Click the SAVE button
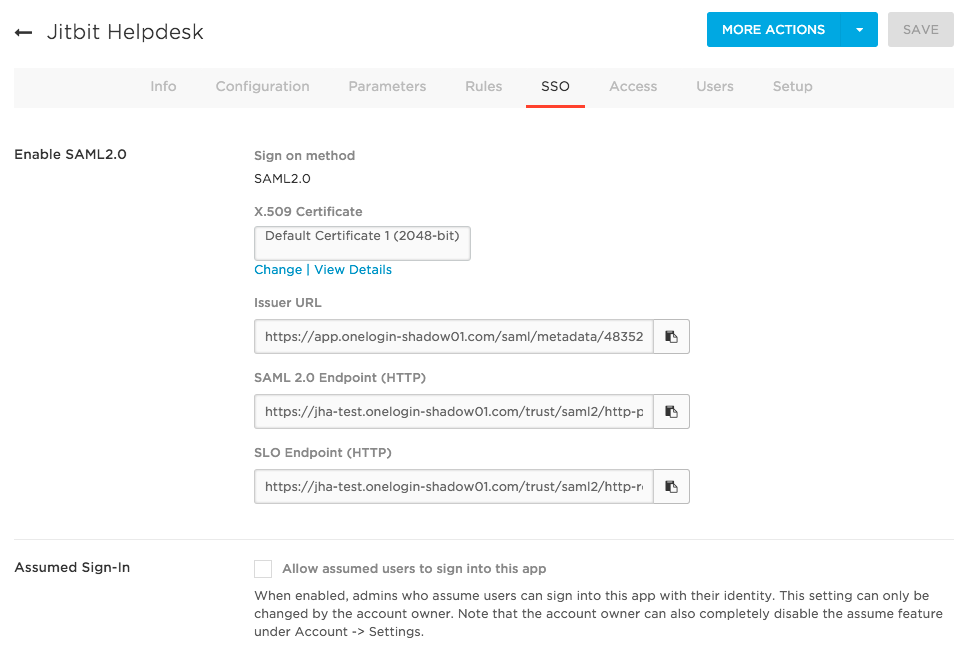Image resolution: width=973 pixels, height=654 pixels. point(920,29)
